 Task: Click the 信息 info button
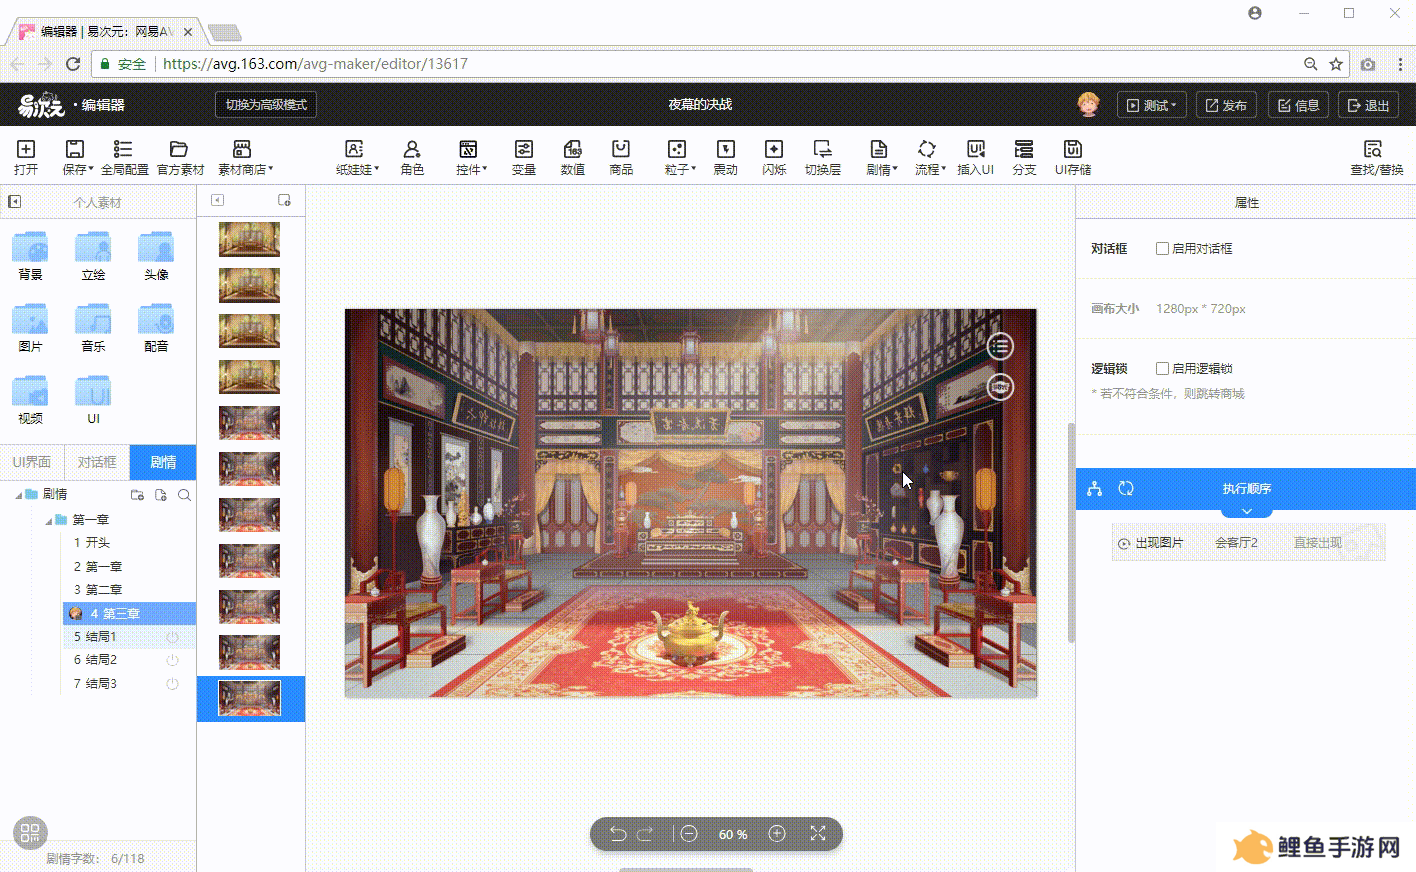click(1298, 105)
